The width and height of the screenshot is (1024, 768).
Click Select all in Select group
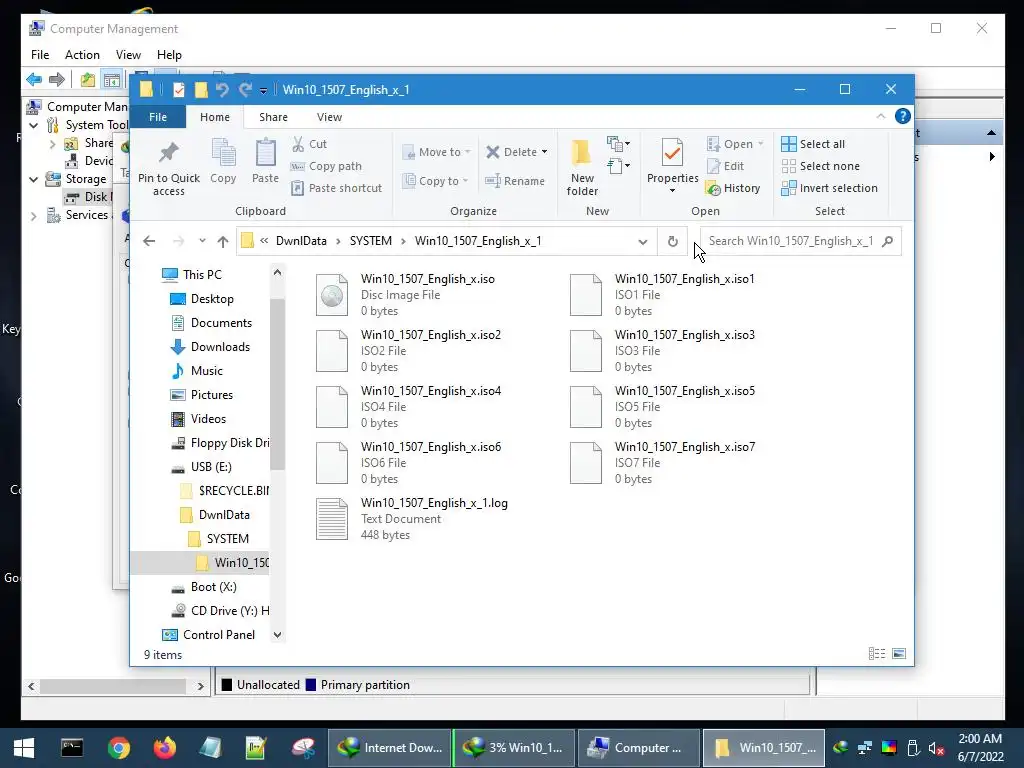813,144
